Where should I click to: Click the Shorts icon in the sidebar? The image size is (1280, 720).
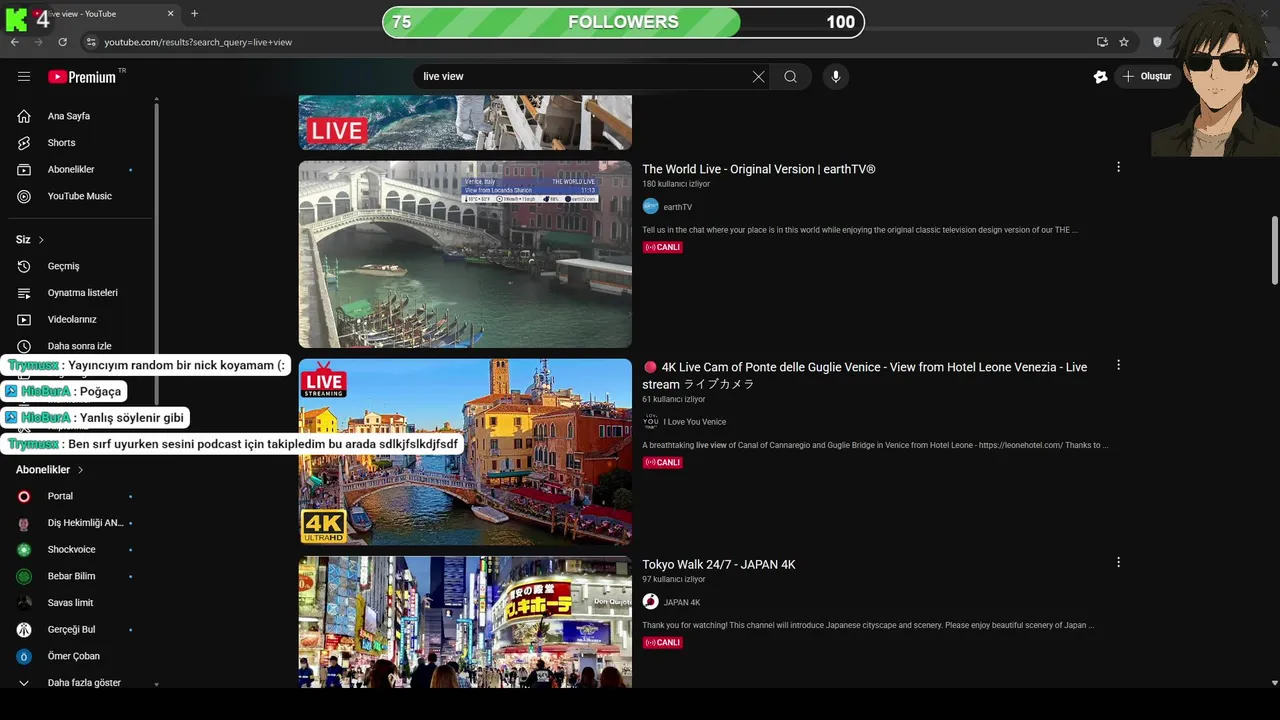pos(24,143)
